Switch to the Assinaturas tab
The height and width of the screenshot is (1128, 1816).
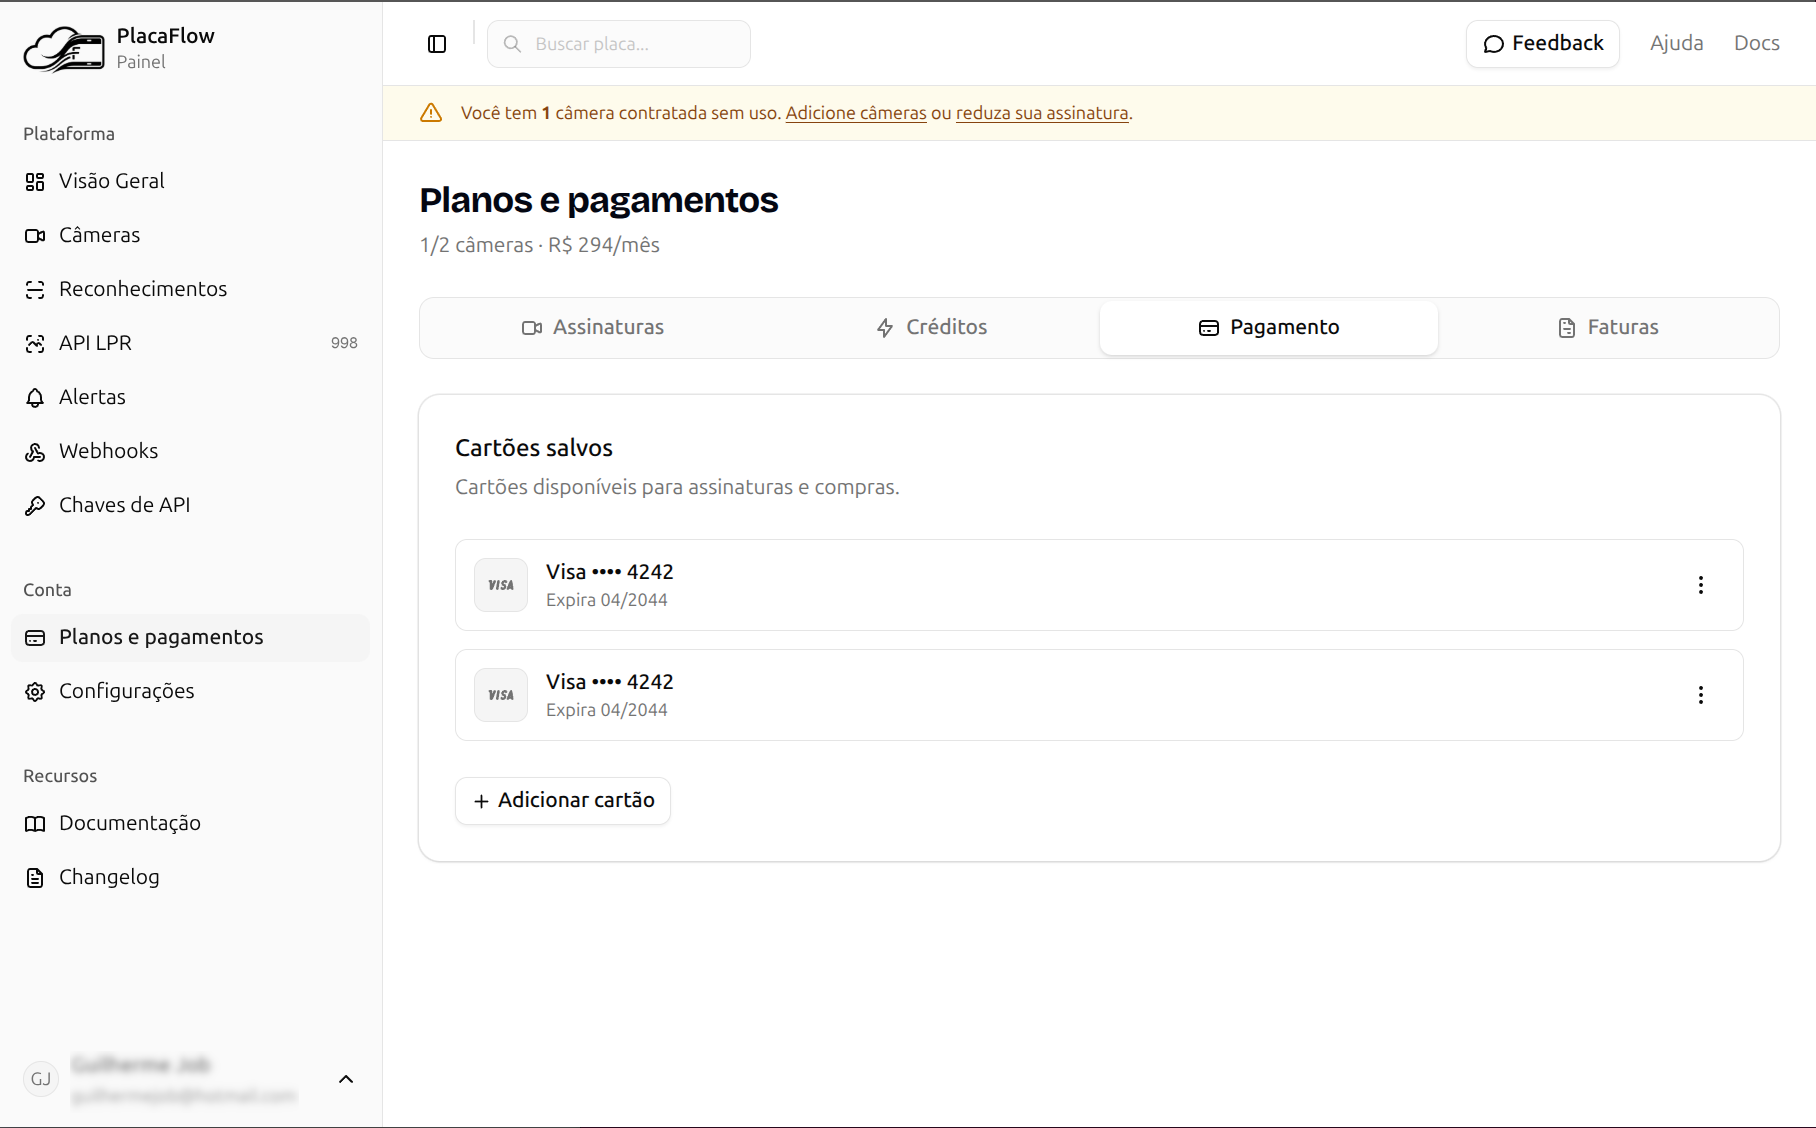click(593, 327)
